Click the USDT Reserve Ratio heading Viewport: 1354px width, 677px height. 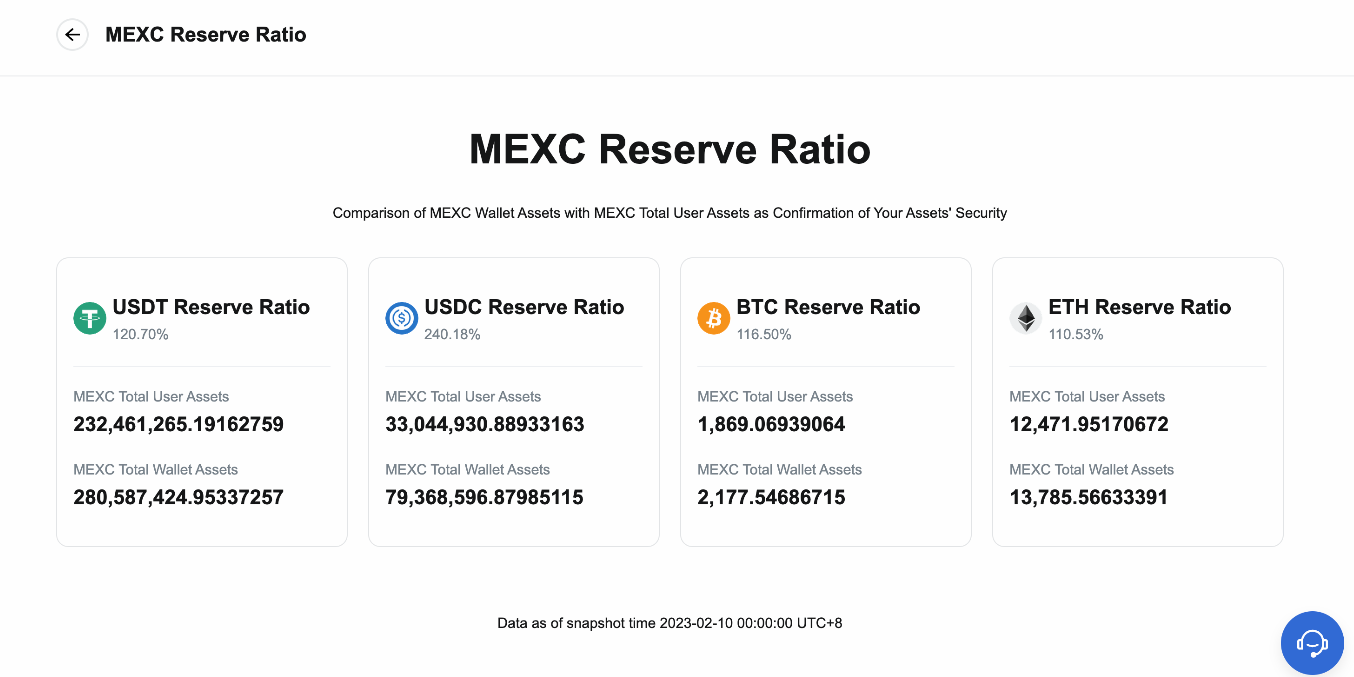coord(211,307)
